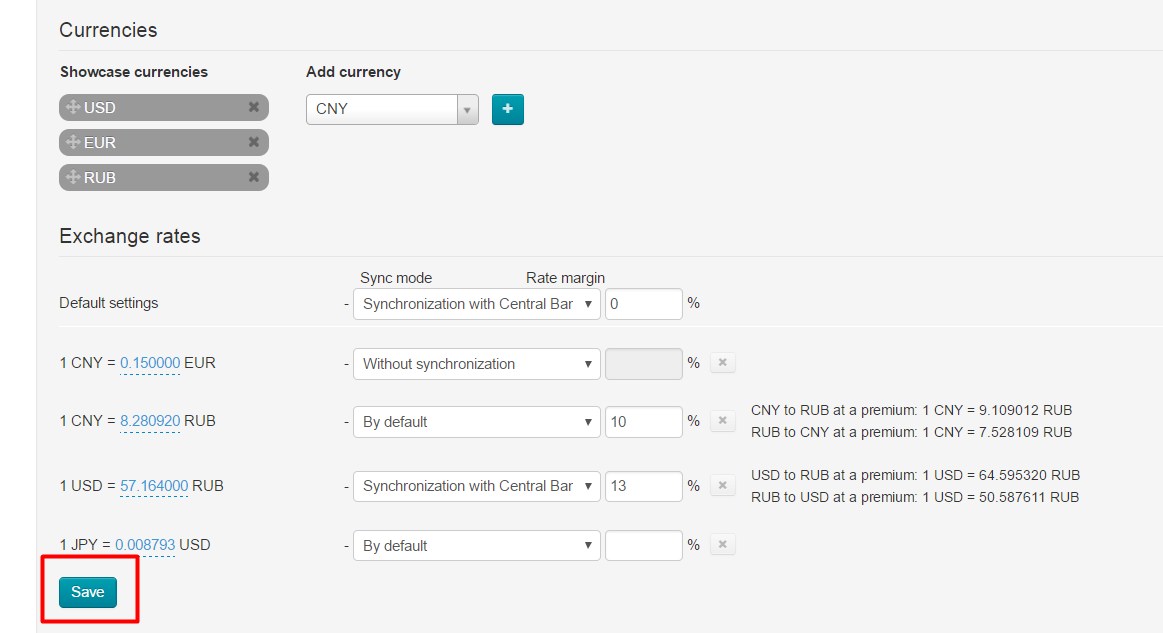The width and height of the screenshot is (1163, 633).
Task: Grab the move handle on EUR
Action: pyautogui.click(x=73, y=142)
